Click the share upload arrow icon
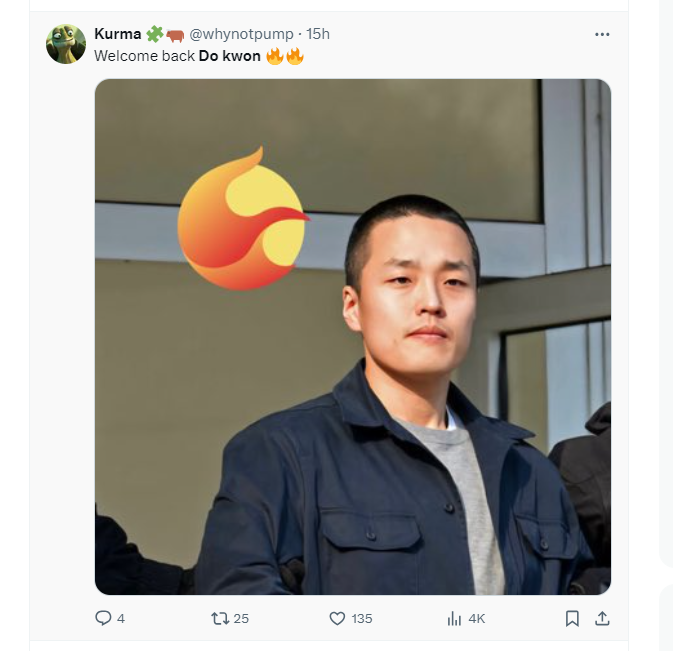Screen dimensions: 673x651 602,618
